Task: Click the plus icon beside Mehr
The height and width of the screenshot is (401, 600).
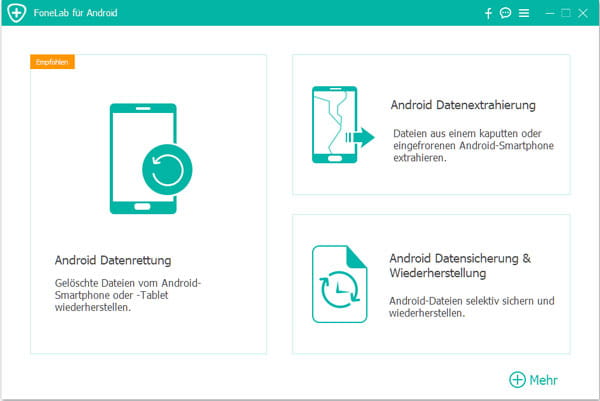Action: click(517, 380)
